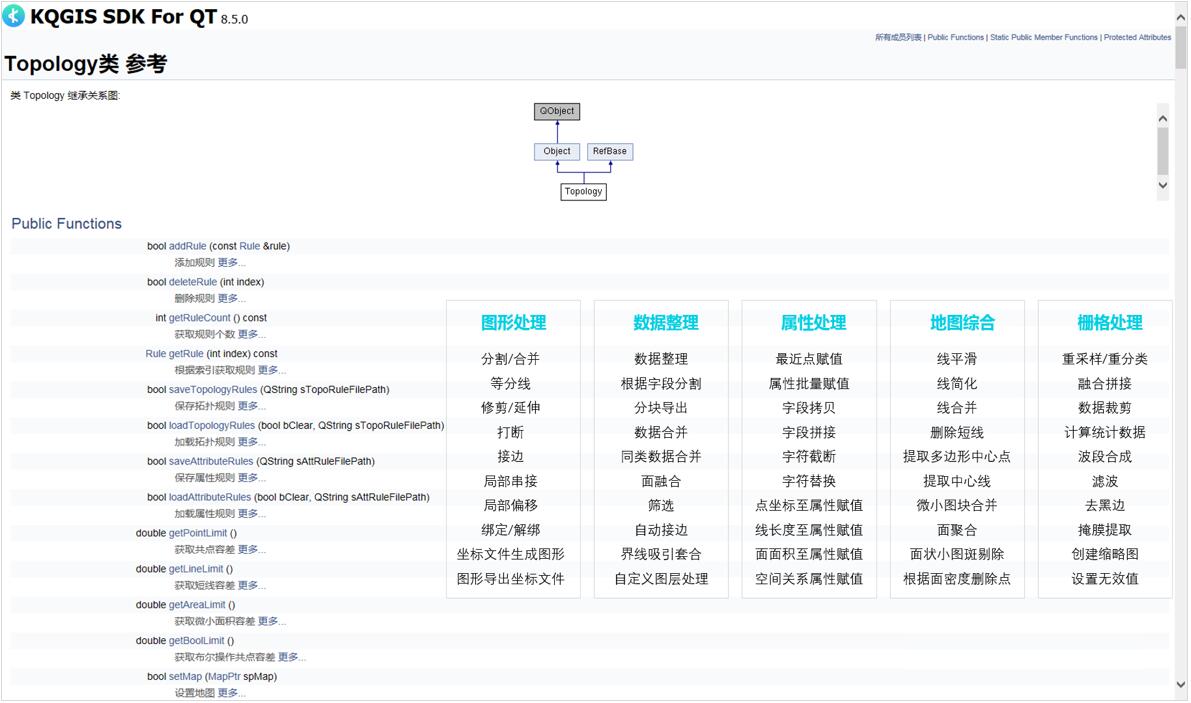Choose 线平滑 under 地图综合 menu
This screenshot has width=1191, height=703.
(956, 359)
